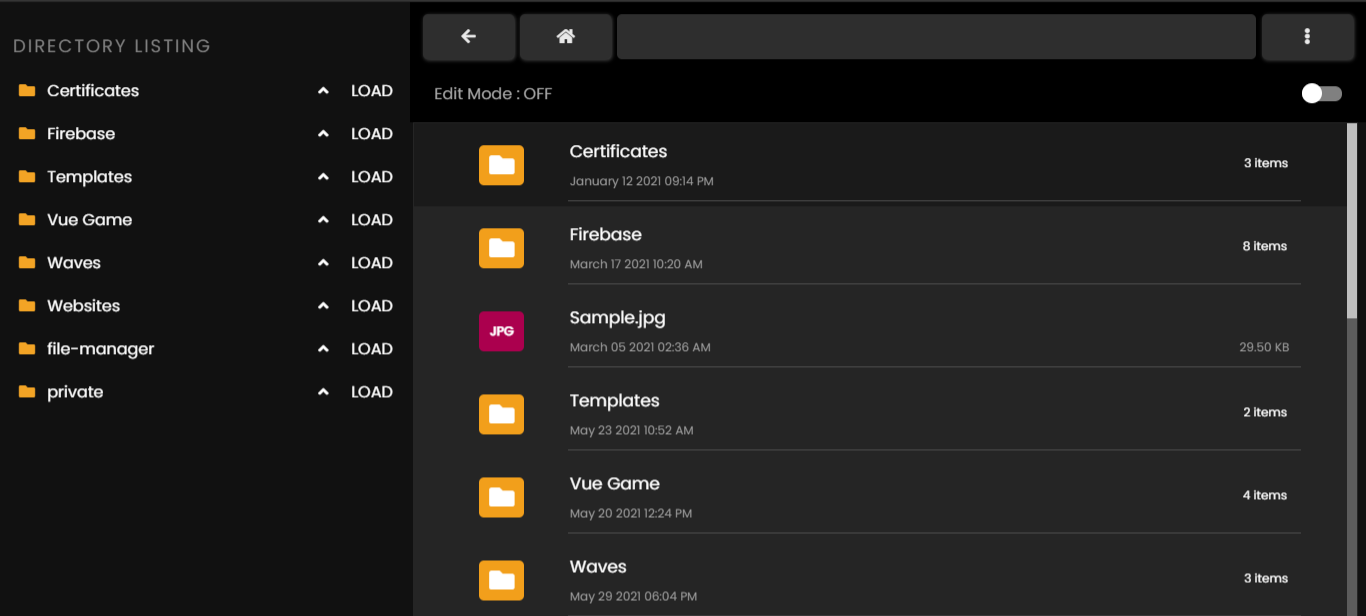Click the Certificates folder icon in the sidebar
Viewport: 1366px width, 616px height.
pos(26,90)
